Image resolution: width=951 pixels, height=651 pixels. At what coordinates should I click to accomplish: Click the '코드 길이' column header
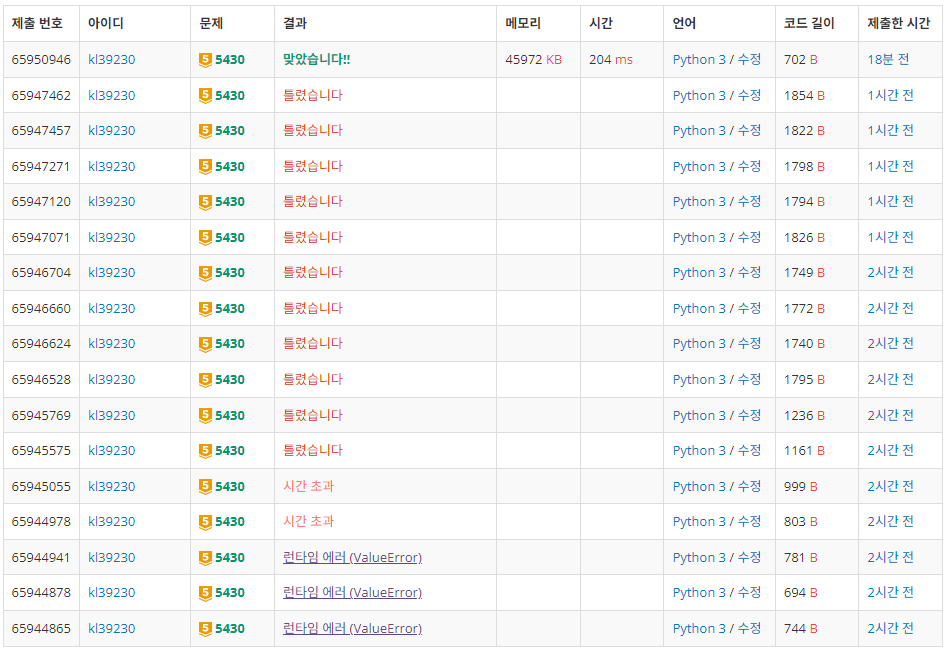(809, 23)
